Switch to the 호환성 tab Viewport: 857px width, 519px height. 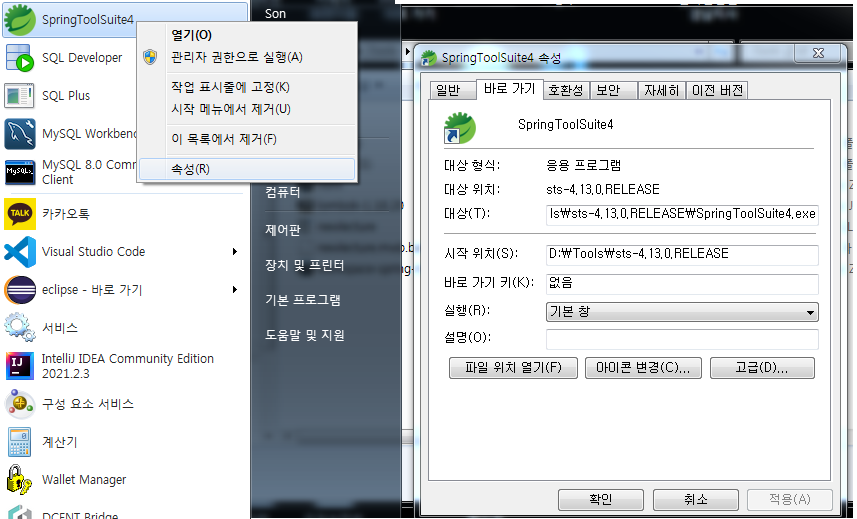[x=566, y=90]
